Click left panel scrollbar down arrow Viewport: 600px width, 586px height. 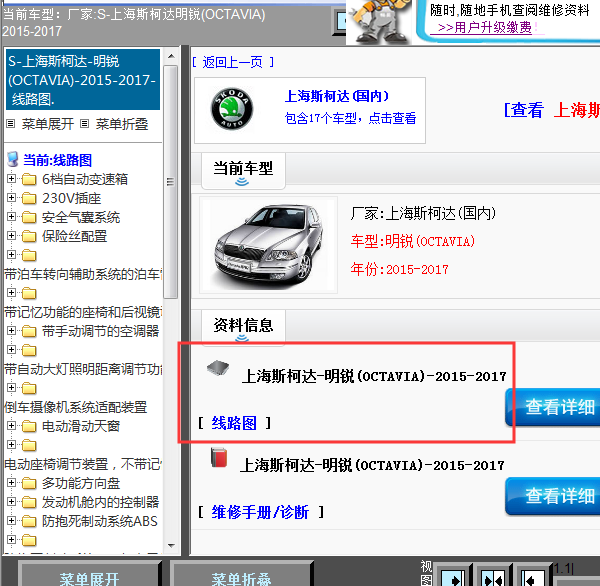(171, 545)
